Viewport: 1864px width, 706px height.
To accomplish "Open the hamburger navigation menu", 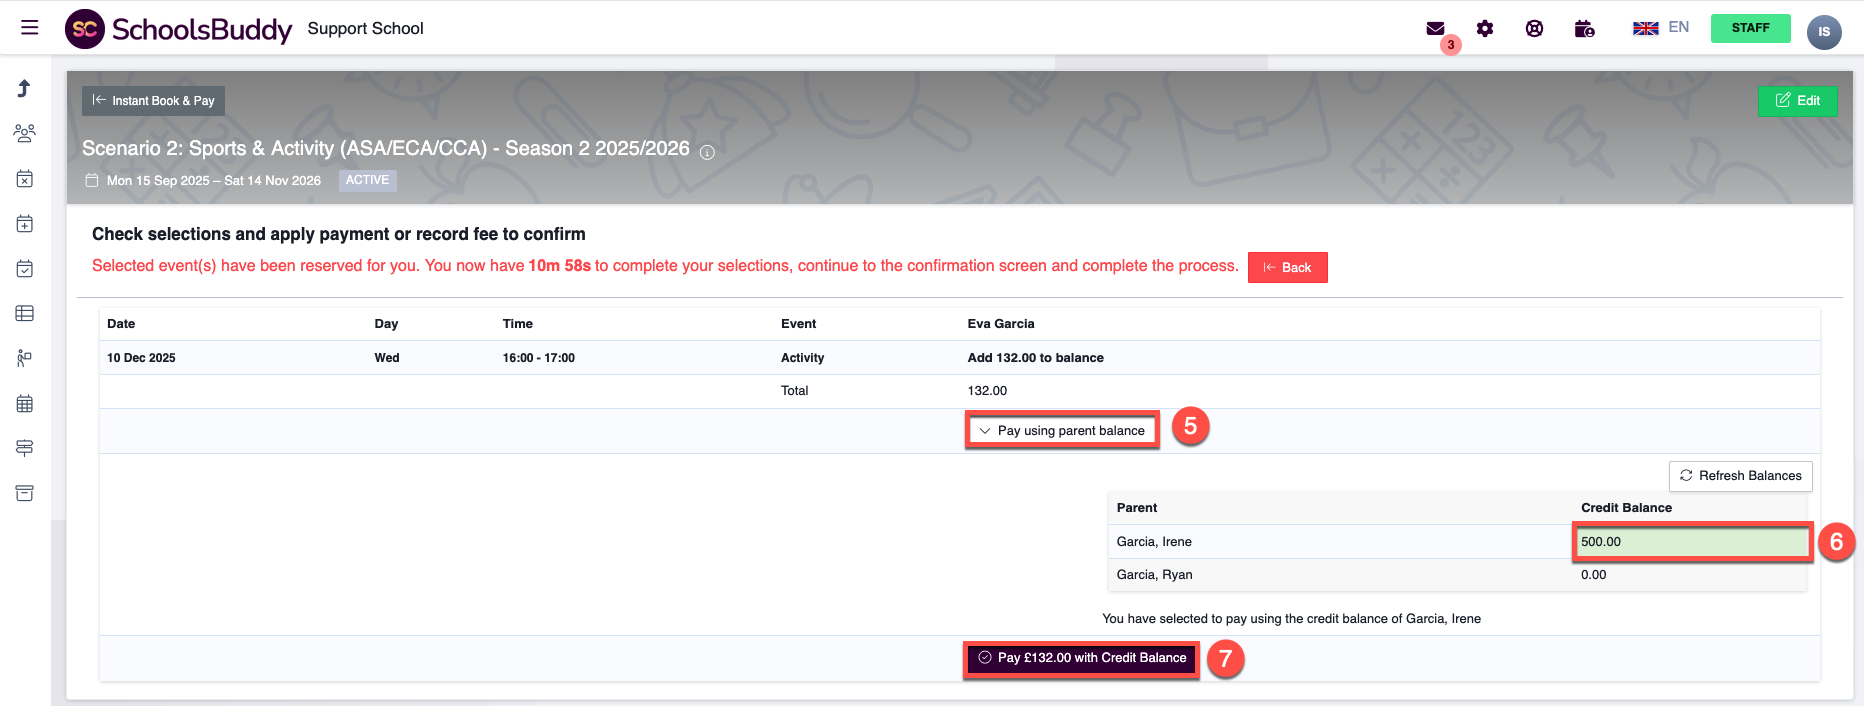I will click(30, 28).
